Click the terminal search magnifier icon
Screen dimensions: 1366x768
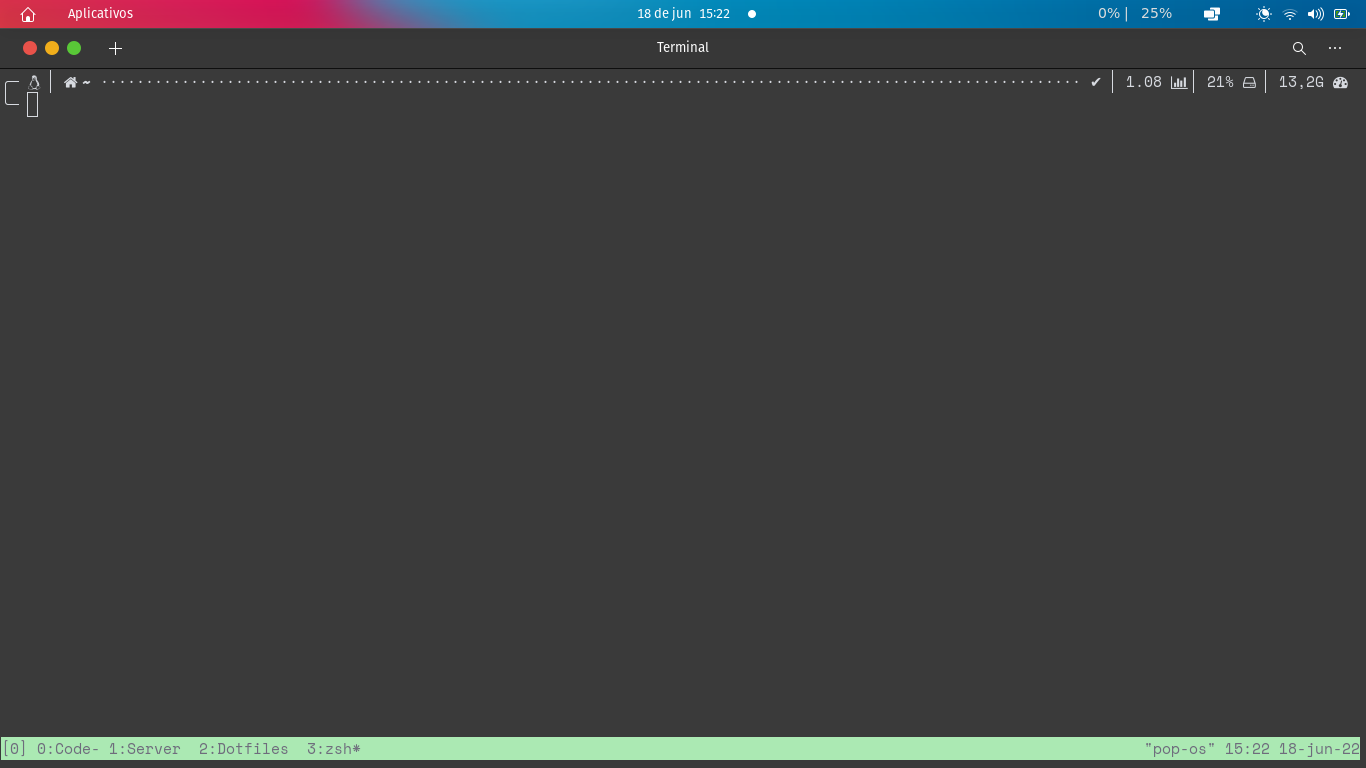[1299, 48]
